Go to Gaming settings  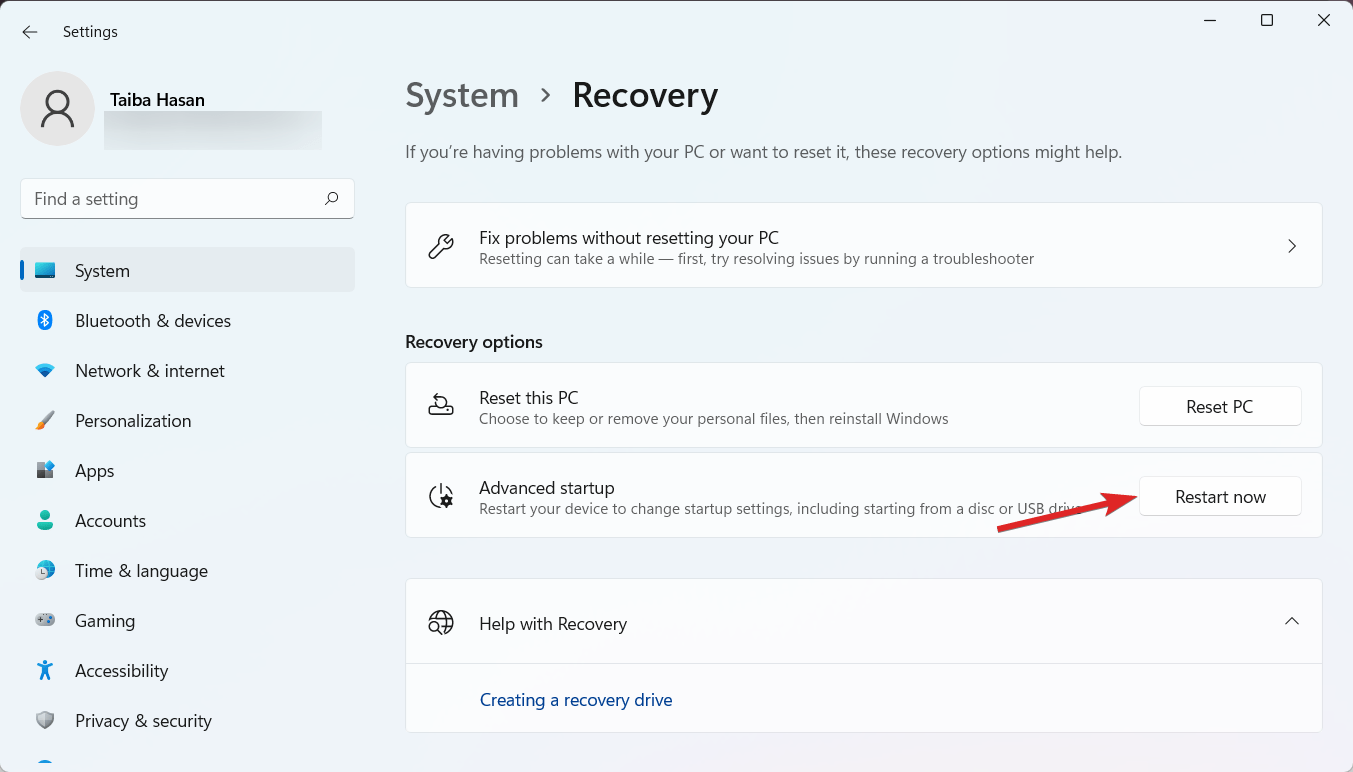[187, 620]
